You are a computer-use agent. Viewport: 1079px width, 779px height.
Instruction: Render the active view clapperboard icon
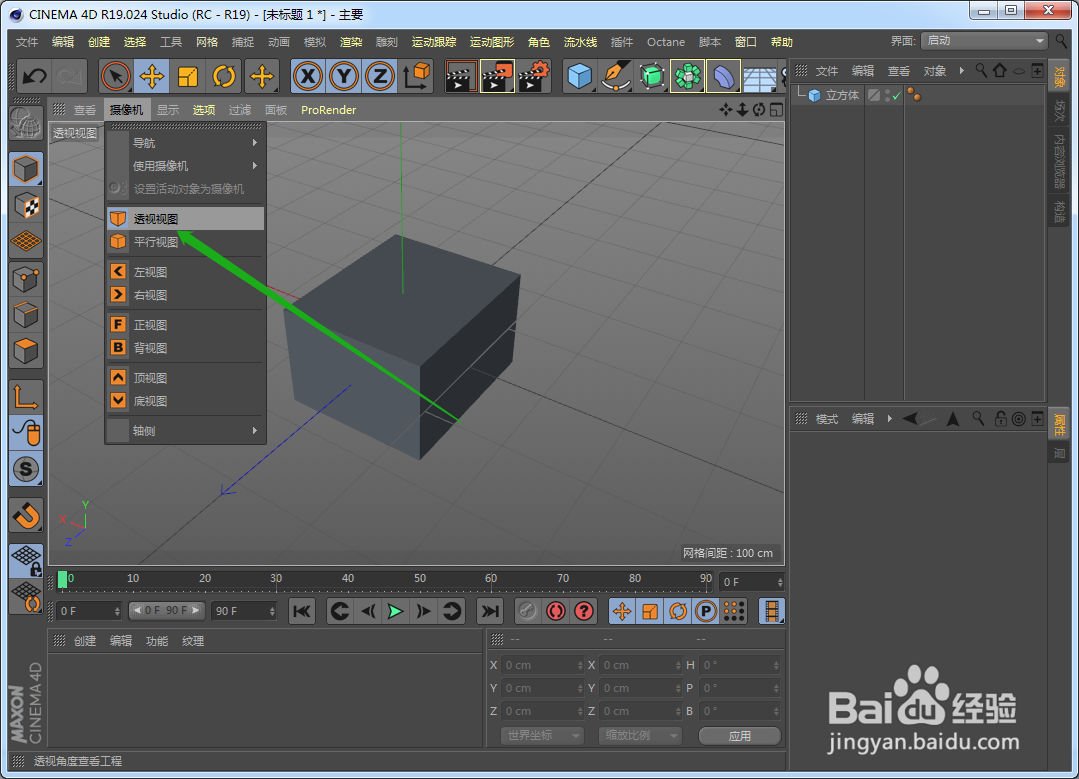[460, 76]
